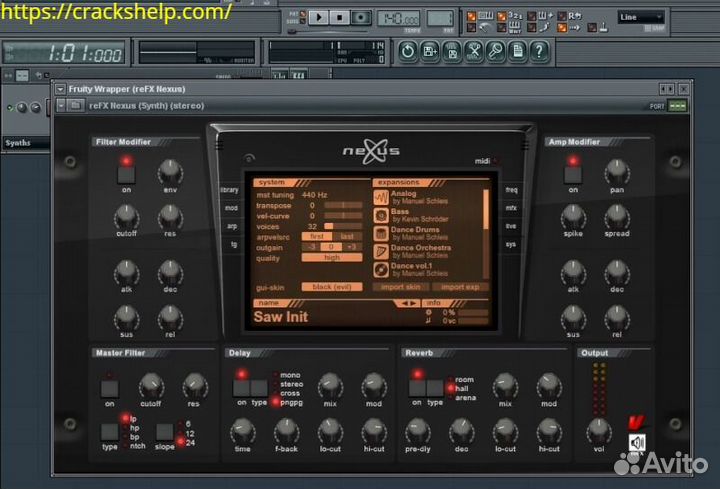Click the transpose slider in system panel

point(343,205)
